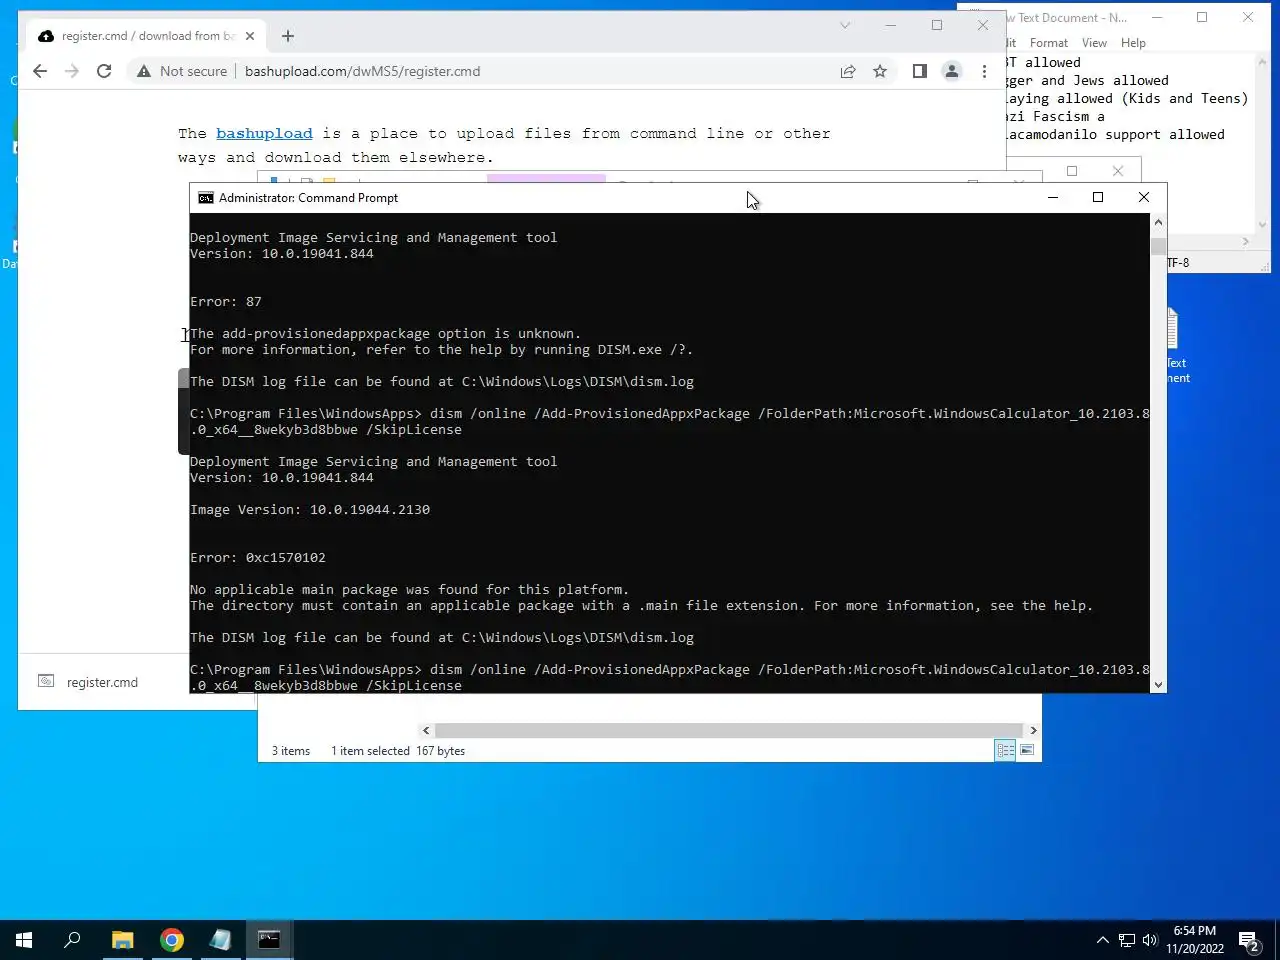The height and width of the screenshot is (960, 1280).
Task: Click Notepad horizontal scroll right arrow
Action: [x=1245, y=241]
